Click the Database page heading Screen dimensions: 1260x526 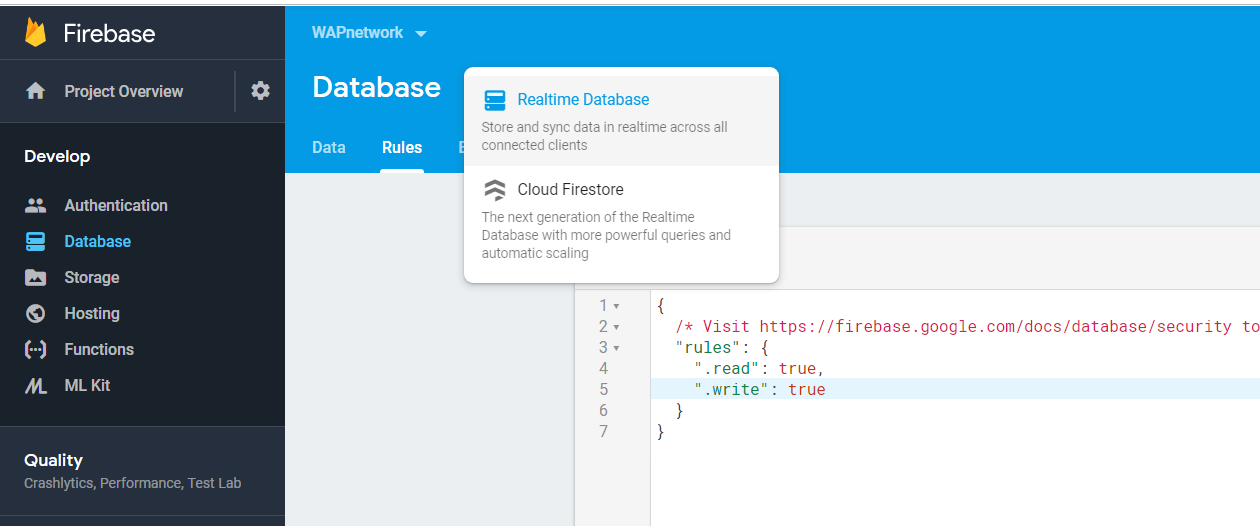coord(376,87)
